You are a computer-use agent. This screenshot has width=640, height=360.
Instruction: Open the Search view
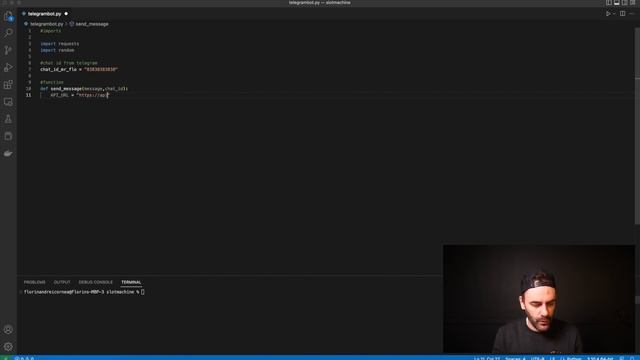(8, 33)
